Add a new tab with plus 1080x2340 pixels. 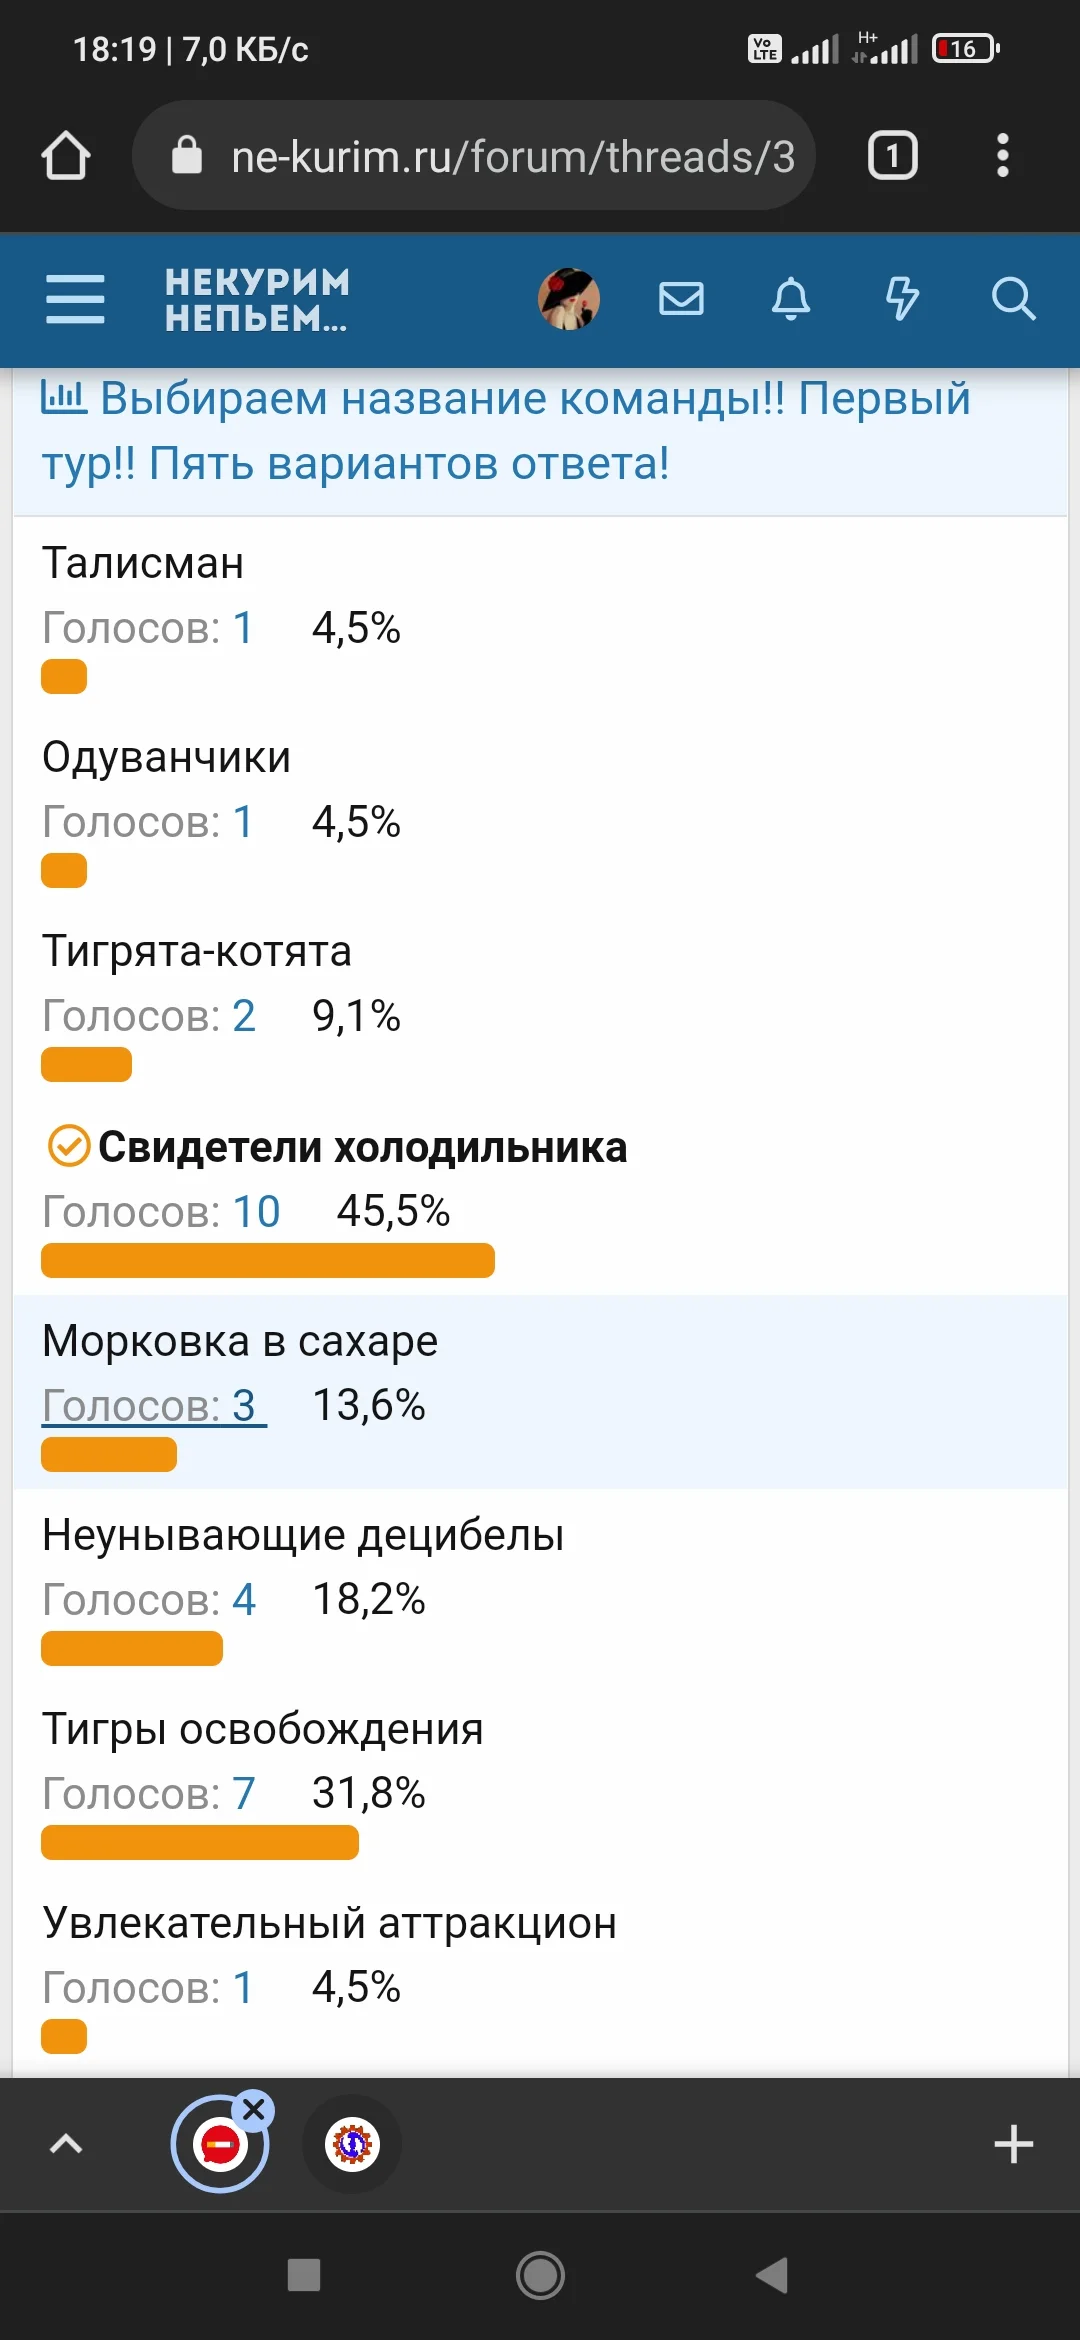[1013, 2144]
